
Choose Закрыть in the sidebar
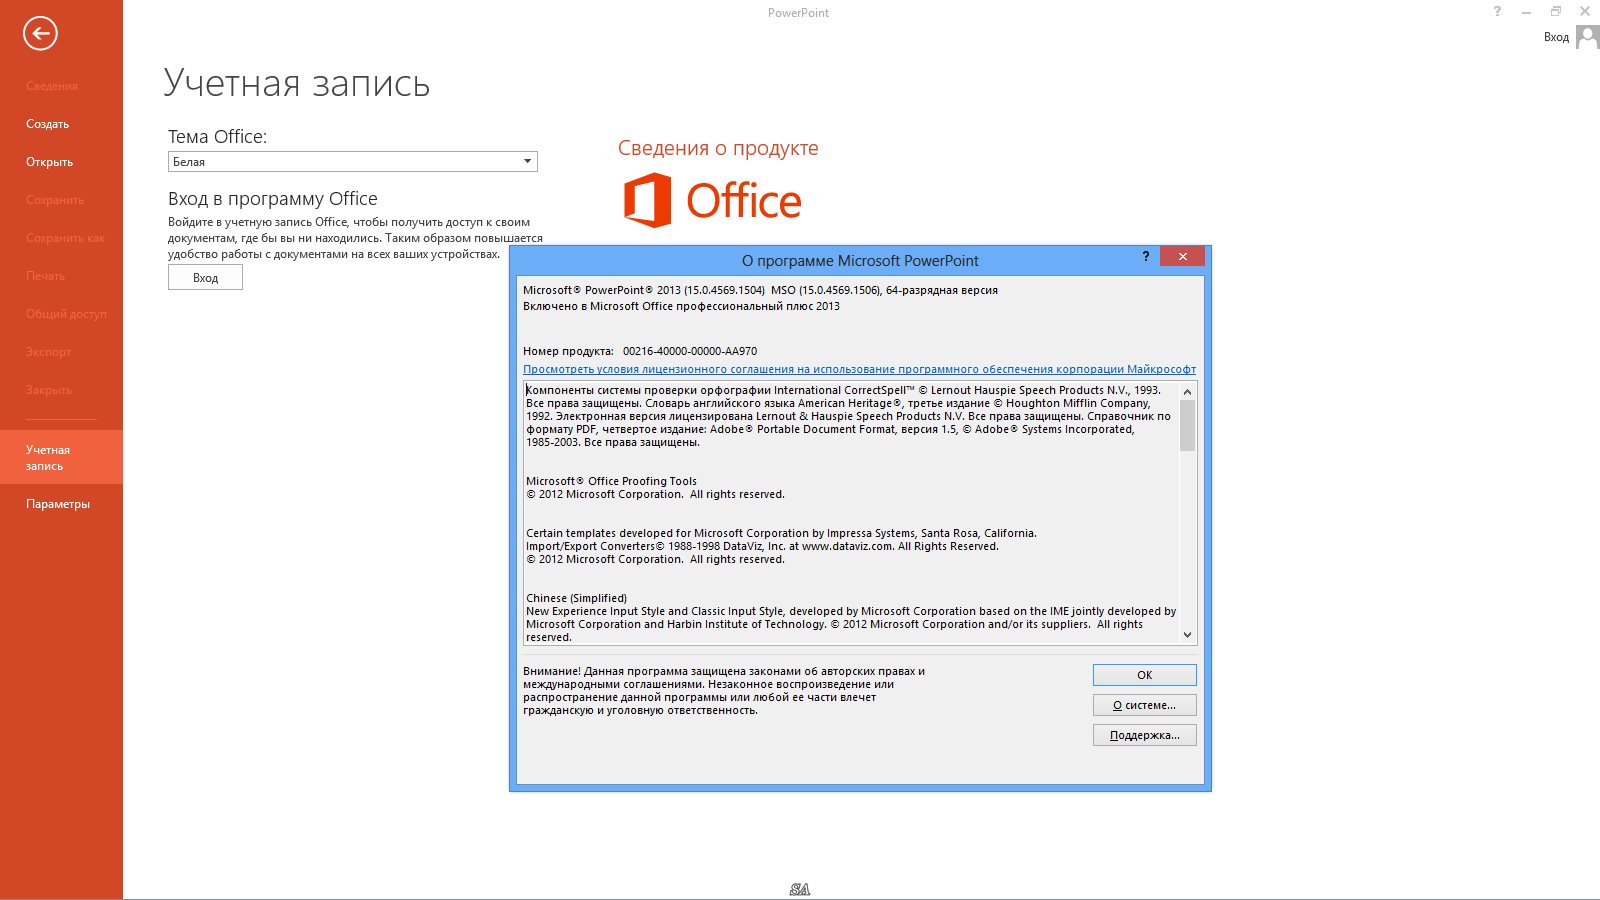pos(49,390)
